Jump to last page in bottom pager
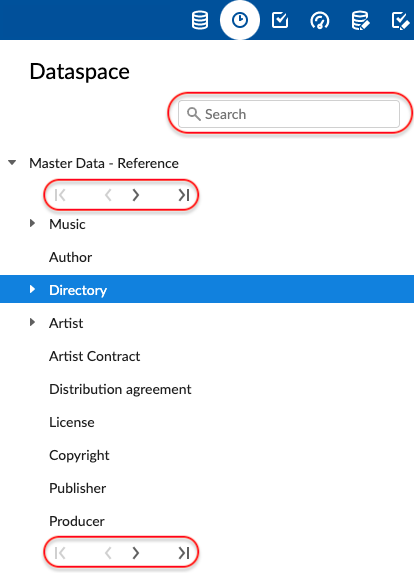Screen dimensions: 414x581 (184, 553)
